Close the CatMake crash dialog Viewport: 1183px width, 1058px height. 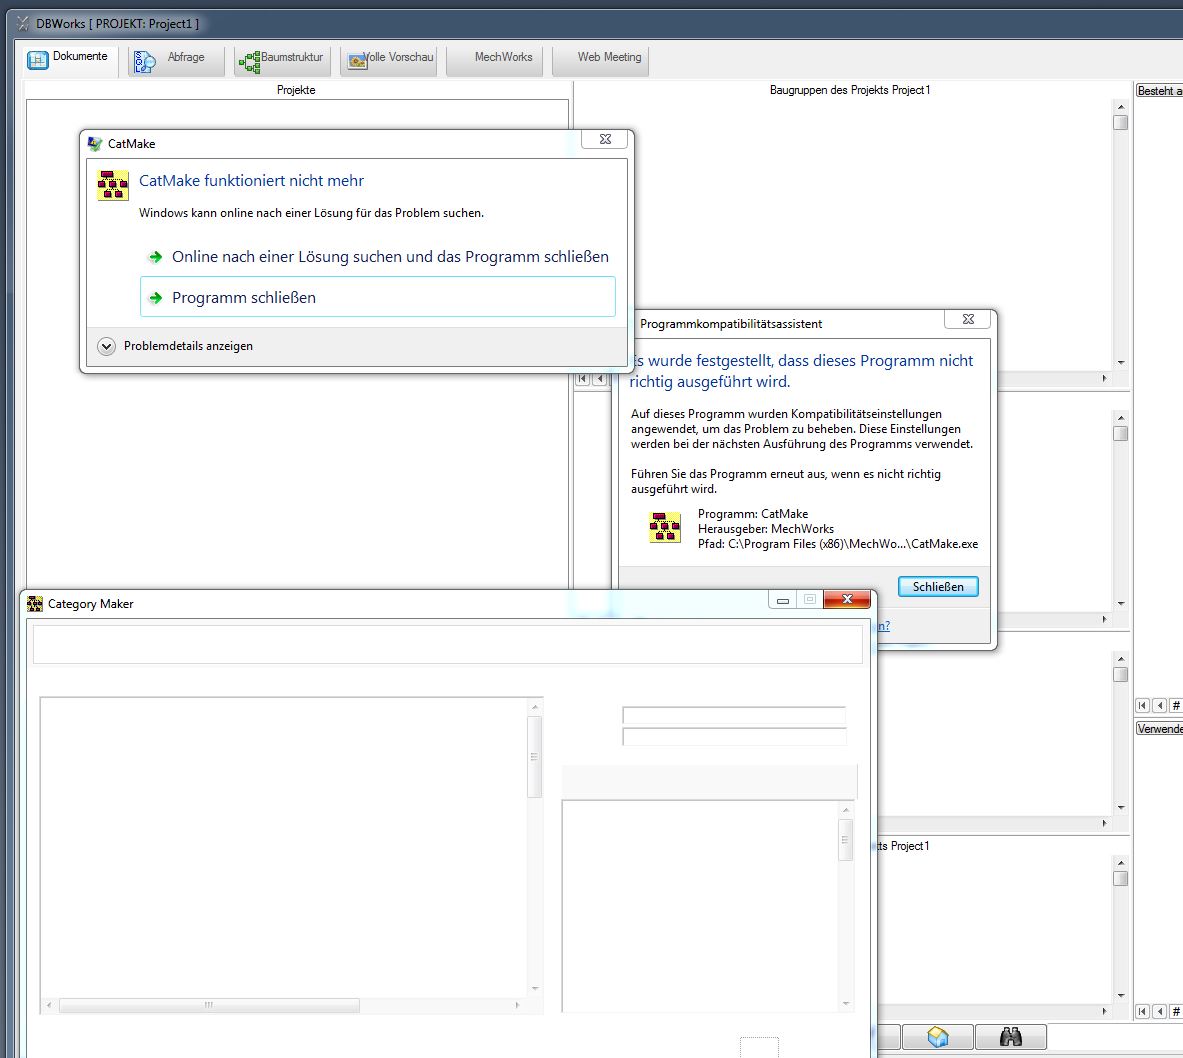click(x=605, y=139)
